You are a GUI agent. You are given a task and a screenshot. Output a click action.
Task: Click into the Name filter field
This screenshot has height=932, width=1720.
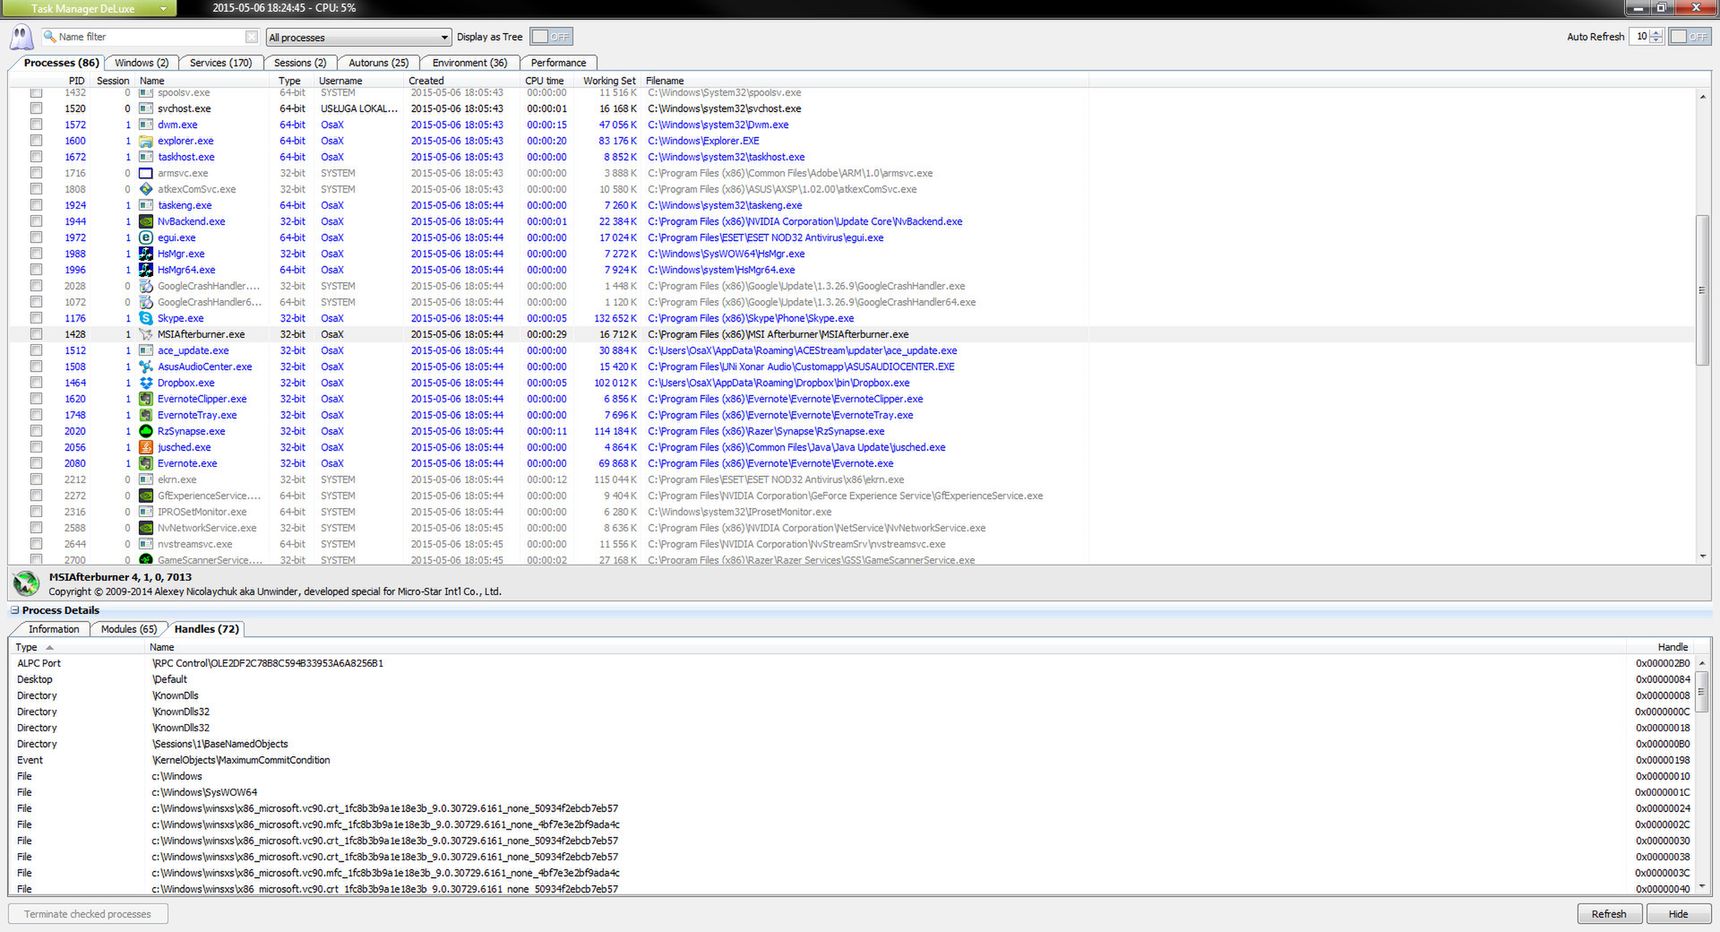[150, 37]
